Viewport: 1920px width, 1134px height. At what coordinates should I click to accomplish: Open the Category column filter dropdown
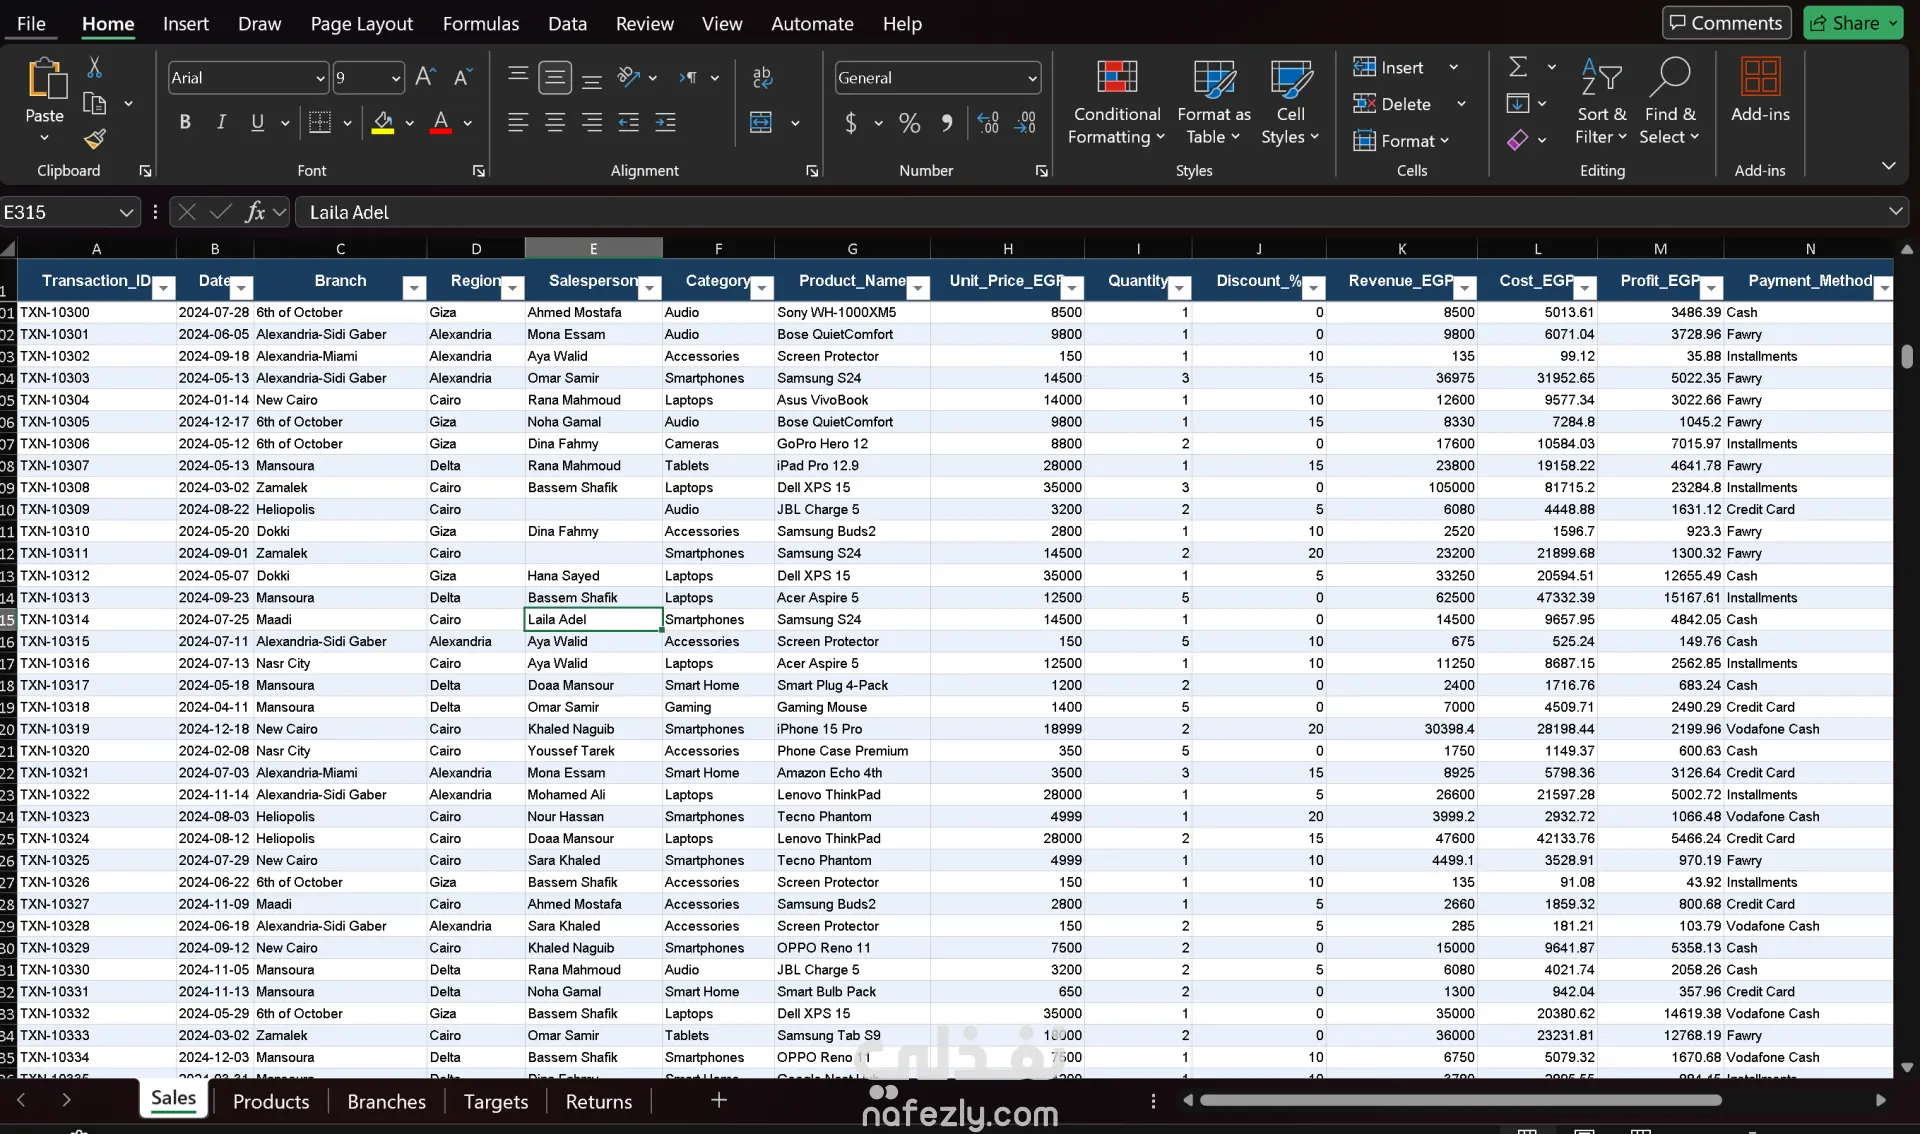(x=762, y=288)
